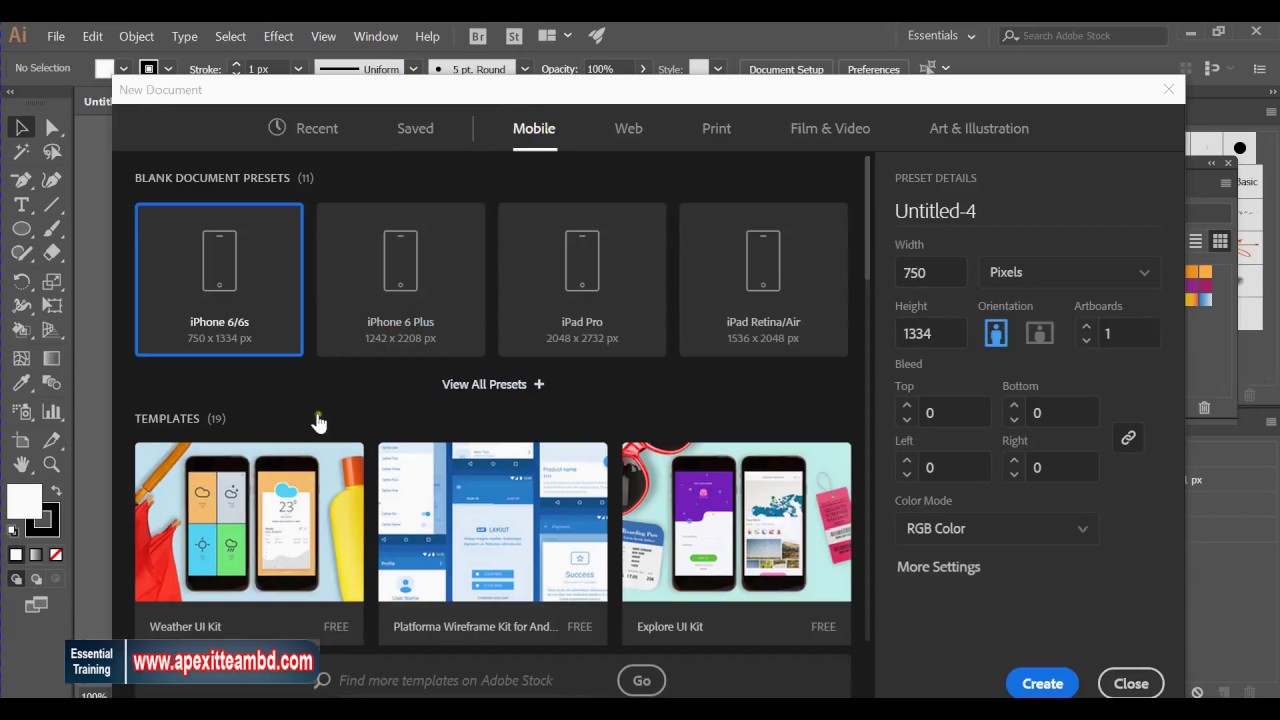Select the Lasso tool

pos(52,153)
